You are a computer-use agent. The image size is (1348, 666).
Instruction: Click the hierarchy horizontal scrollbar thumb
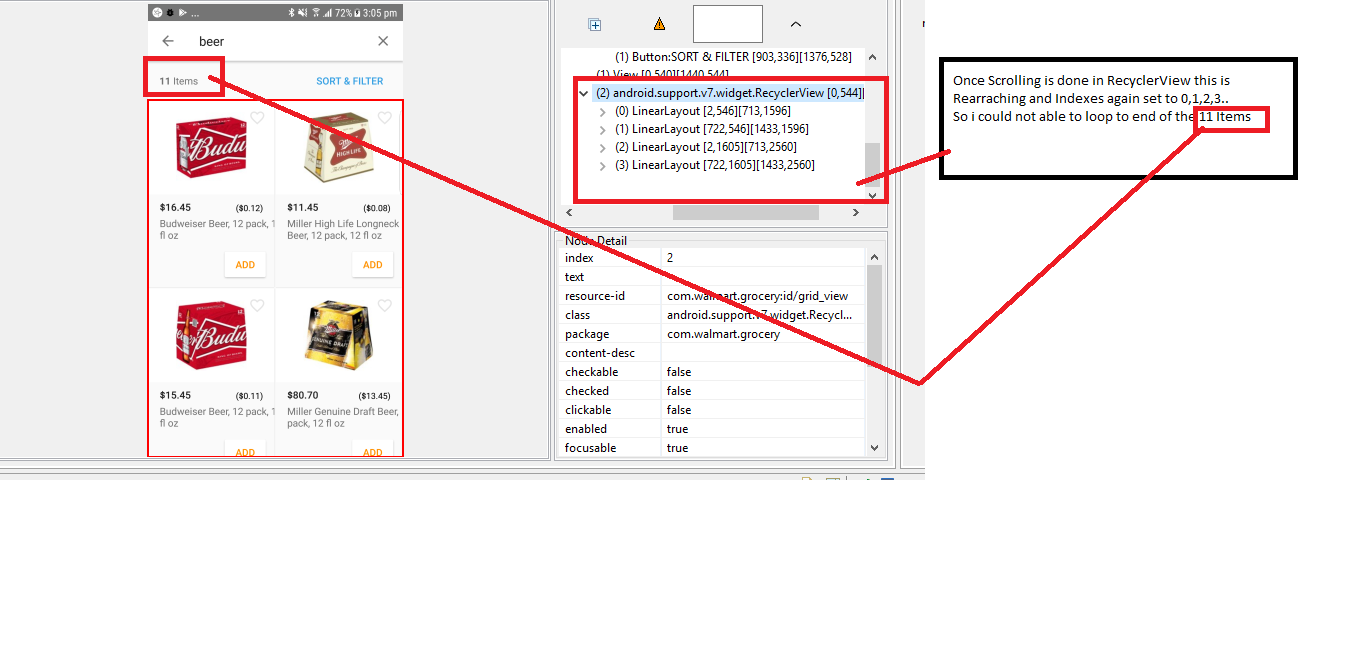pyautogui.click(x=745, y=212)
